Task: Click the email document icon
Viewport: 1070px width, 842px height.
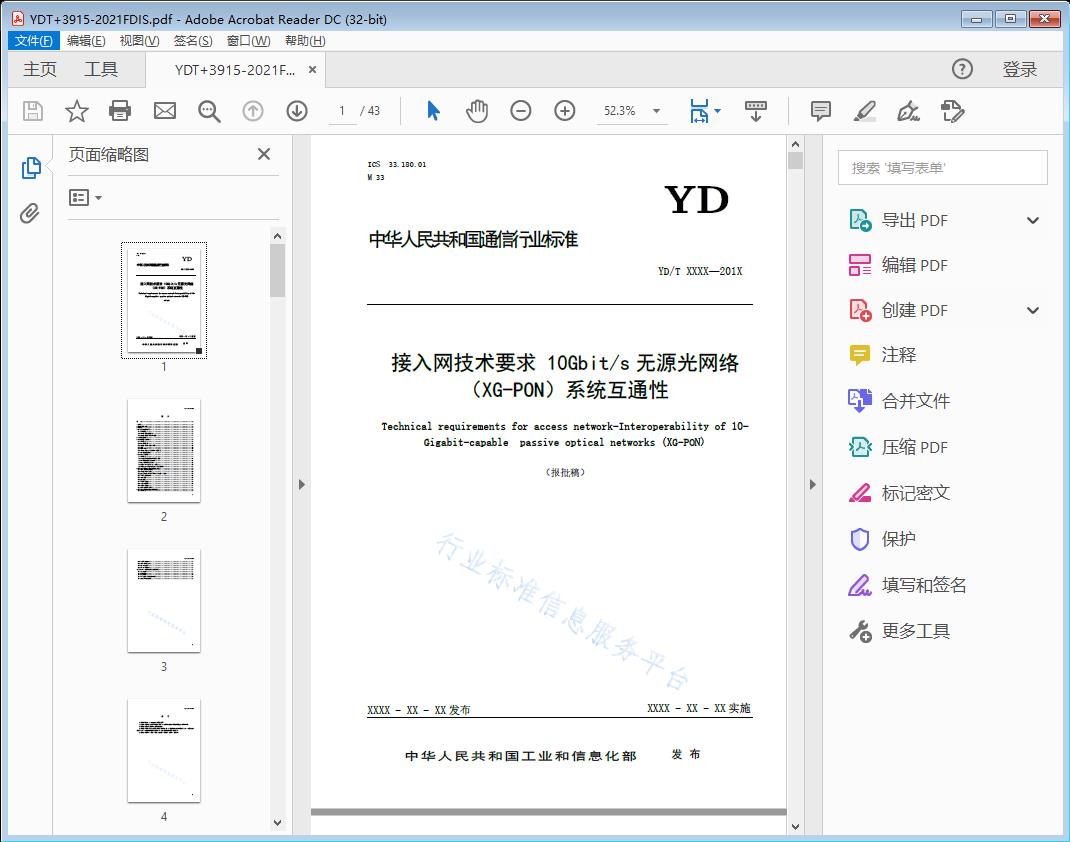Action: (164, 111)
